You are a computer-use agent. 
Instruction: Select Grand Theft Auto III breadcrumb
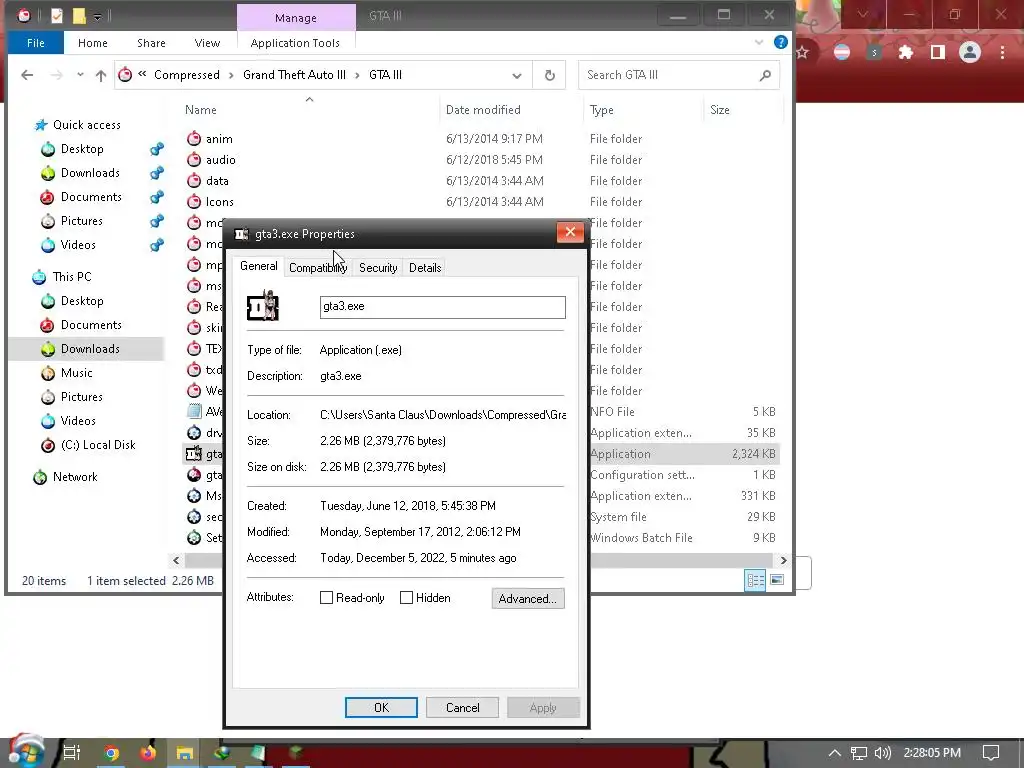point(295,75)
